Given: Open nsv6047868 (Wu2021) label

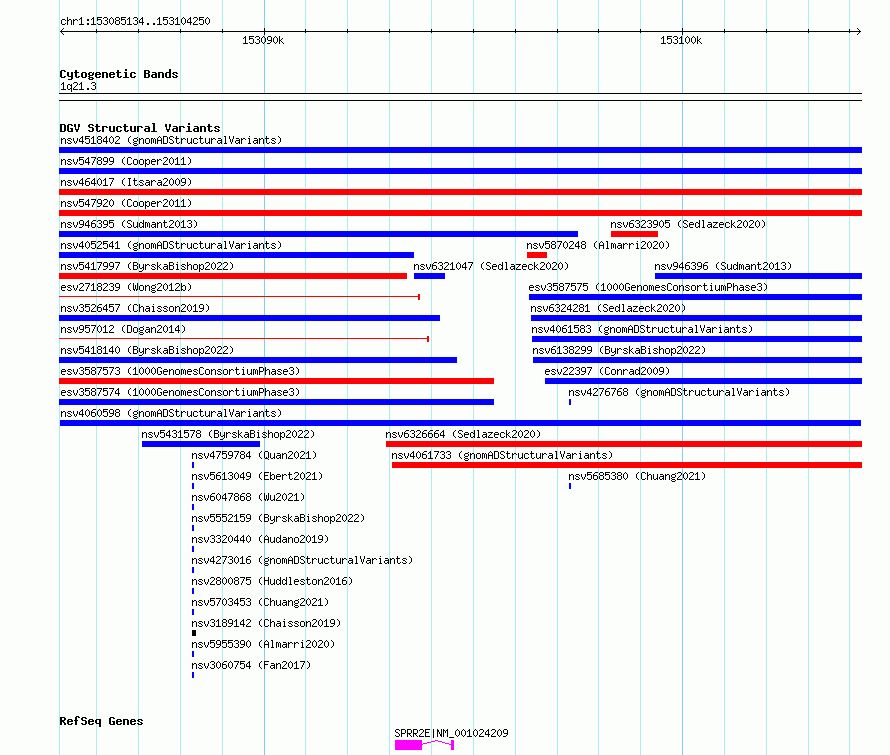Looking at the screenshot, I should tap(248, 497).
